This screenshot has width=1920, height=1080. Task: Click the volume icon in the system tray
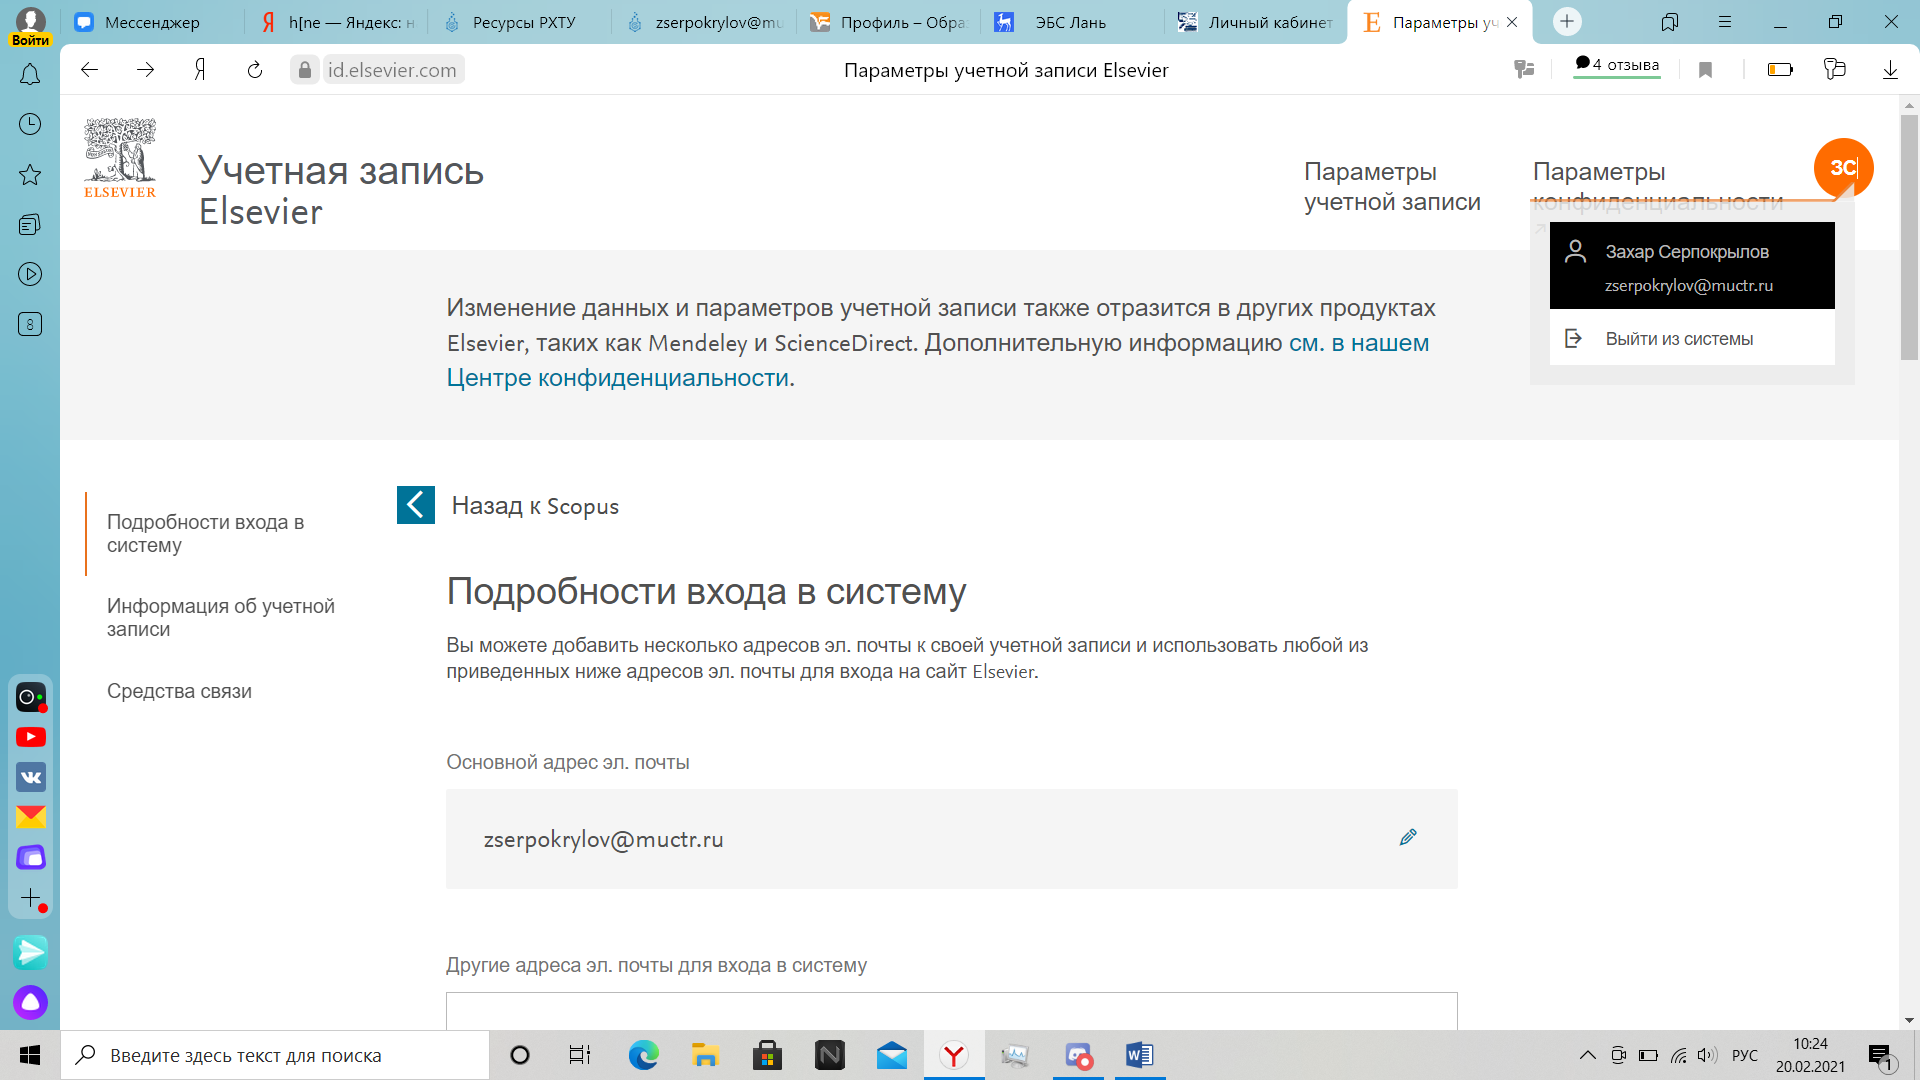coord(1707,1055)
